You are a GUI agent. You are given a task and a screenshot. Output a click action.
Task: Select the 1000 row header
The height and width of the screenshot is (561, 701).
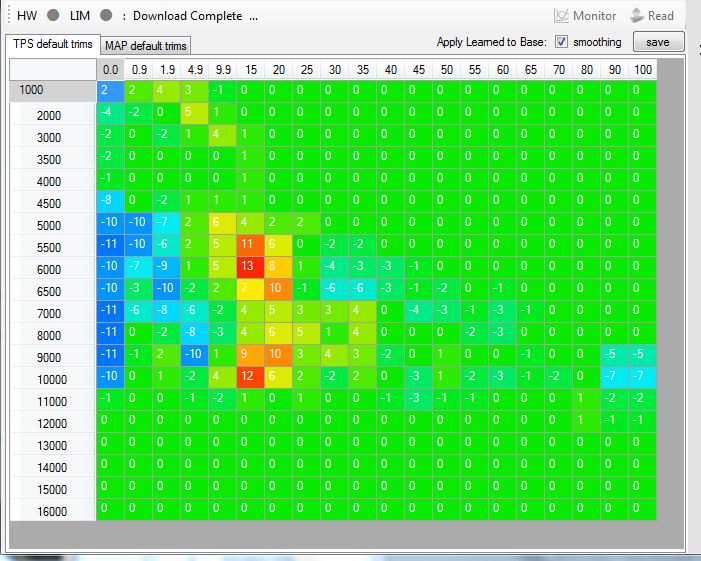[x=53, y=91]
